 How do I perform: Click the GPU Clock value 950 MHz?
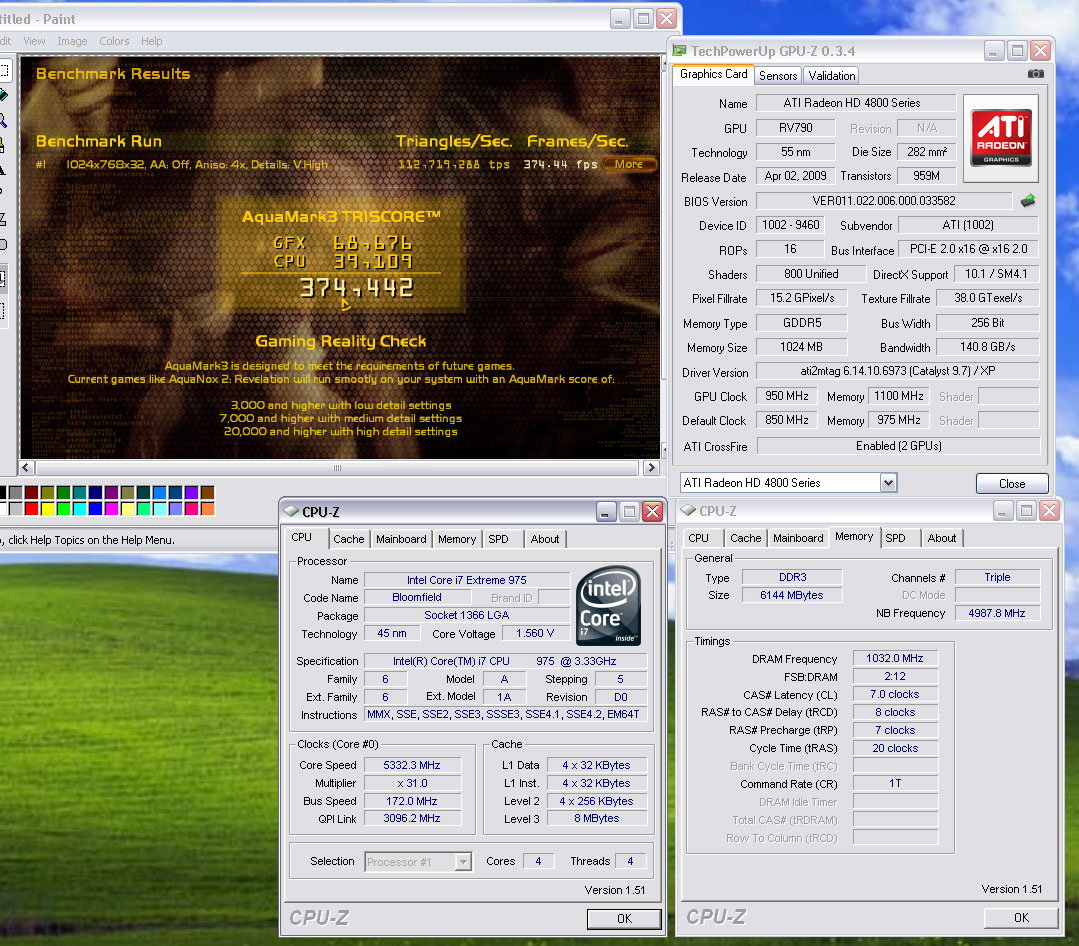coord(787,396)
